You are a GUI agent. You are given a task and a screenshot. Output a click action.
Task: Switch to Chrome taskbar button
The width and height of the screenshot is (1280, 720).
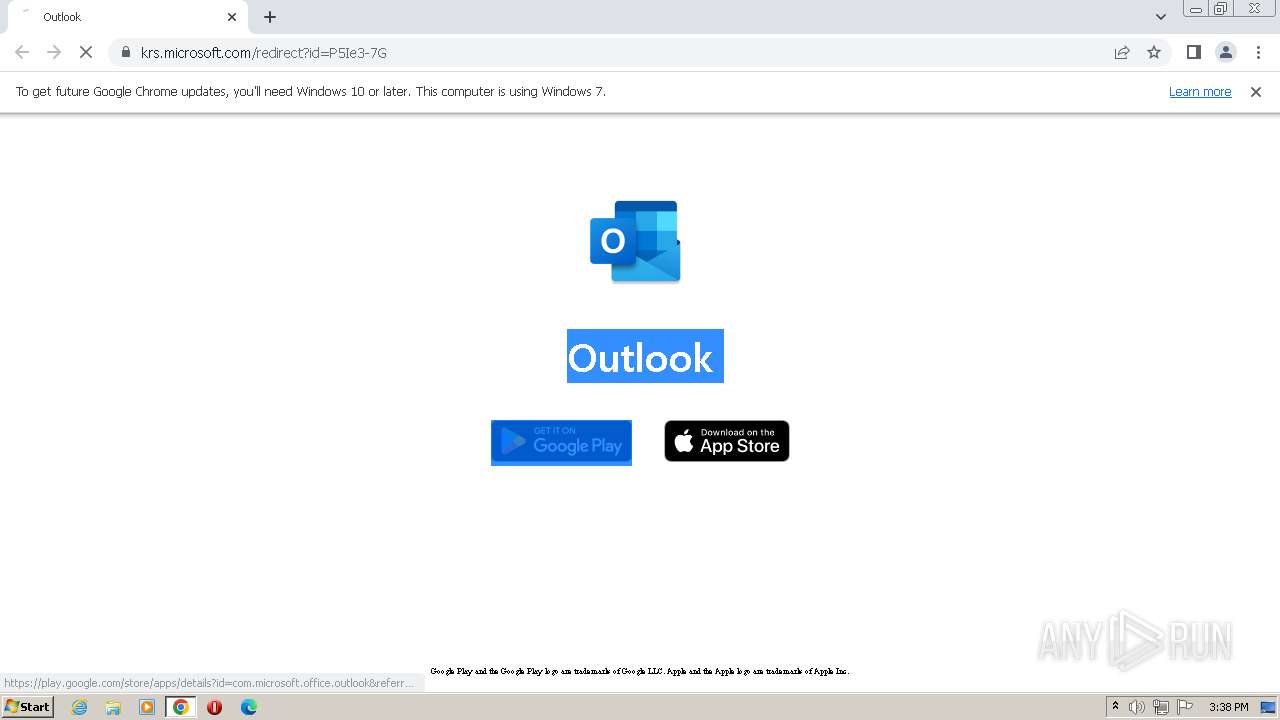tap(181, 707)
